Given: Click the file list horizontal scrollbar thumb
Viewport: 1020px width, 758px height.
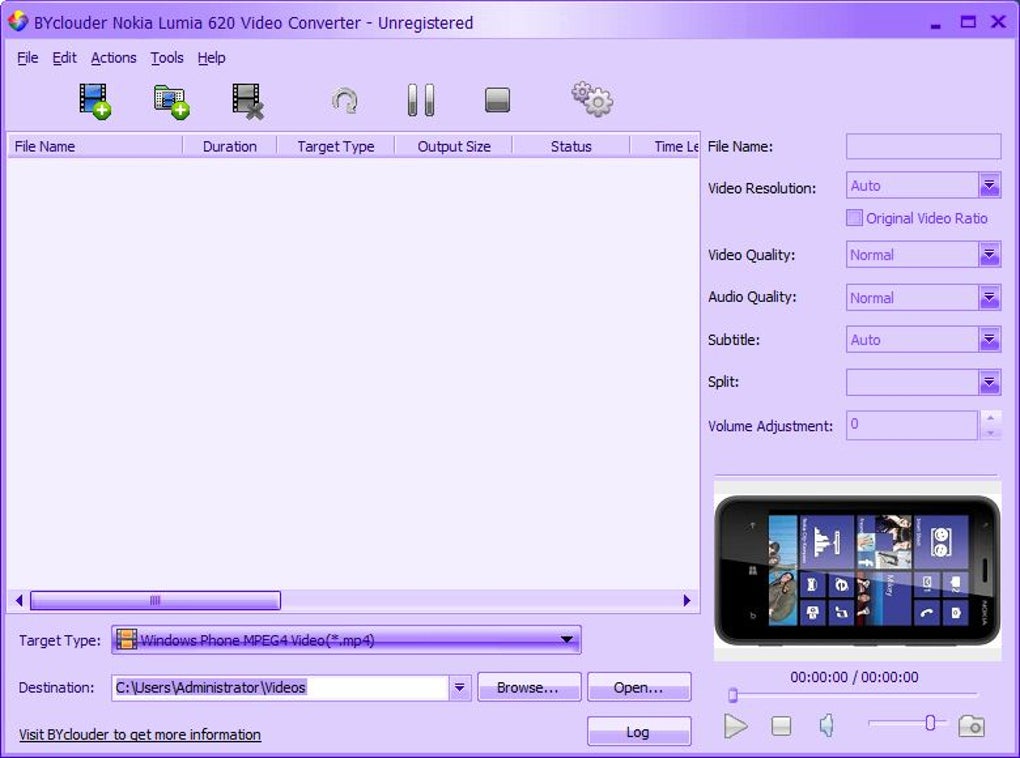Looking at the screenshot, I should pos(155,601).
